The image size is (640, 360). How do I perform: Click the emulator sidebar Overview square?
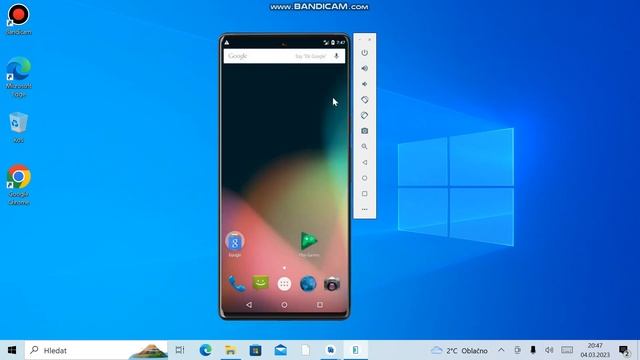point(364,194)
